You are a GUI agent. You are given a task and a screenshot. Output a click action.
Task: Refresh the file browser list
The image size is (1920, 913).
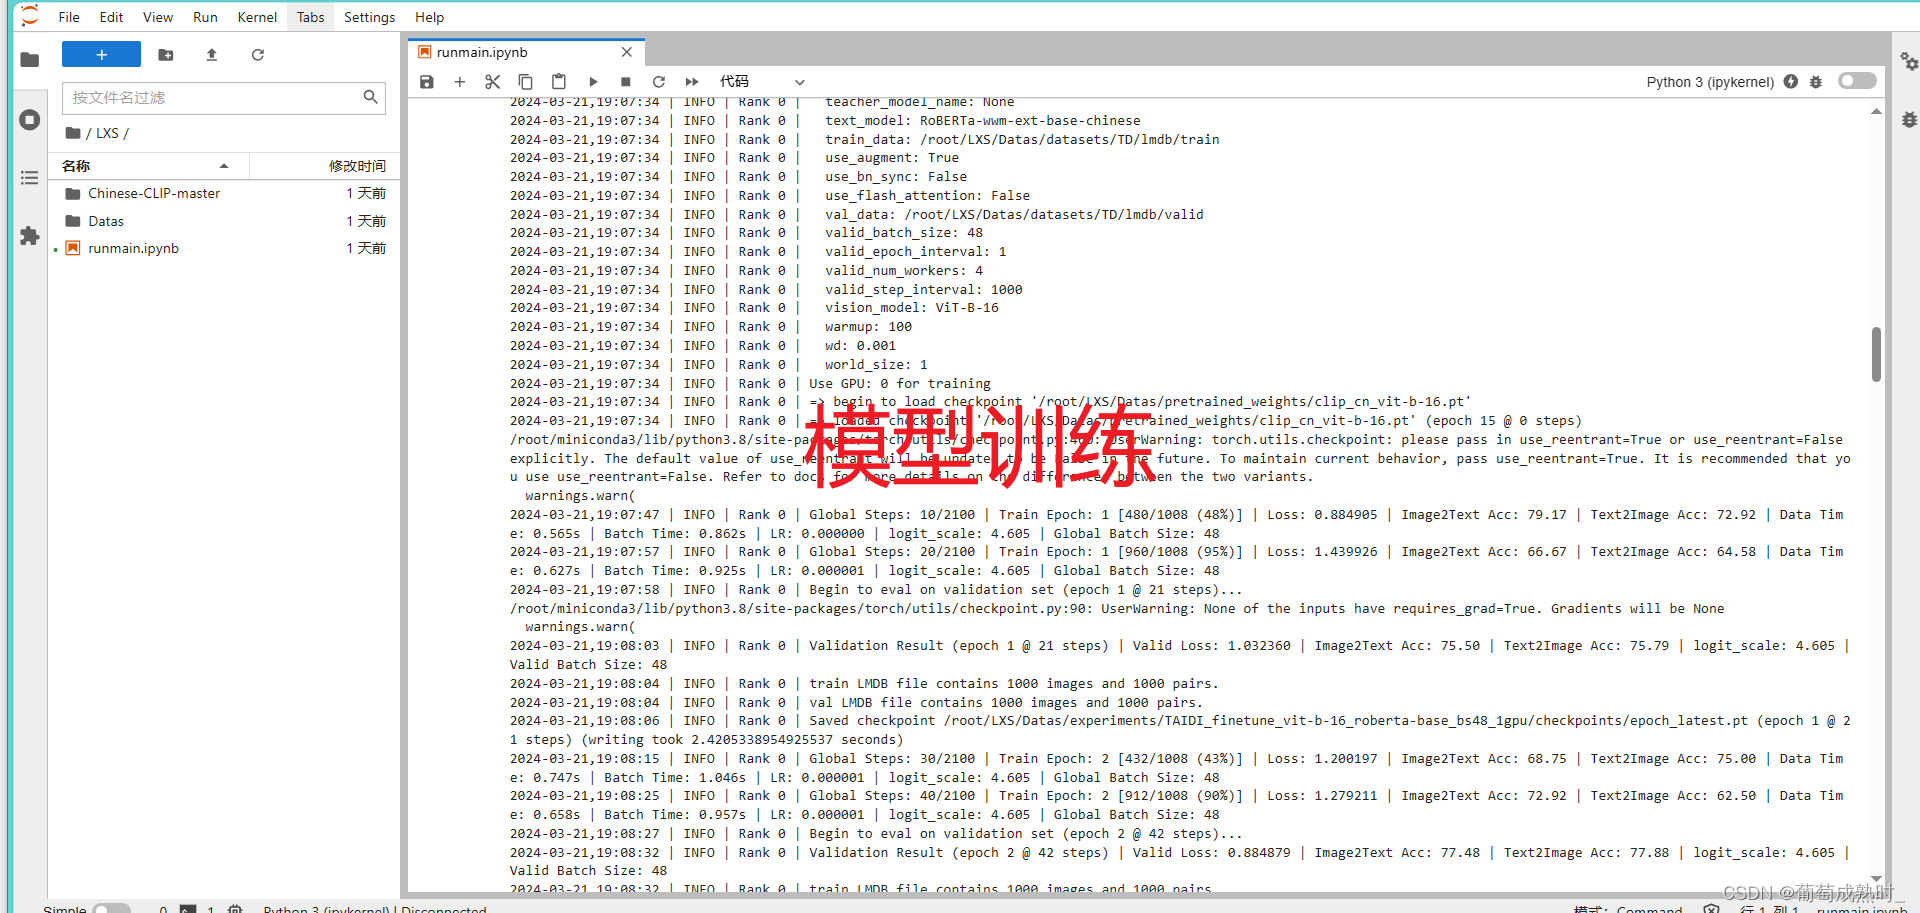(258, 55)
